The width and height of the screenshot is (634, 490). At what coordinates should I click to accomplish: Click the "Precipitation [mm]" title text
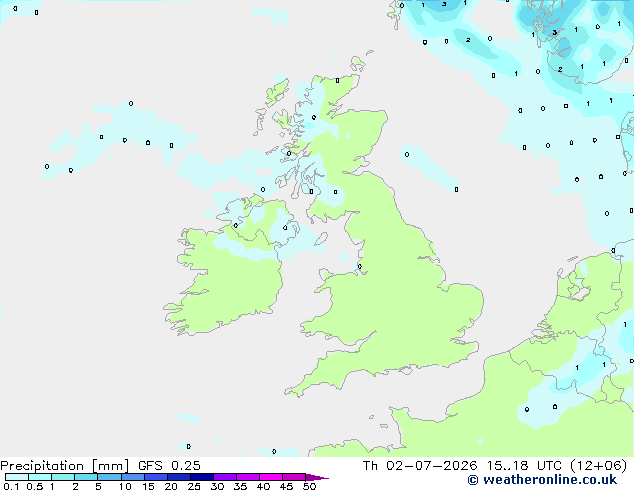pos(65,466)
